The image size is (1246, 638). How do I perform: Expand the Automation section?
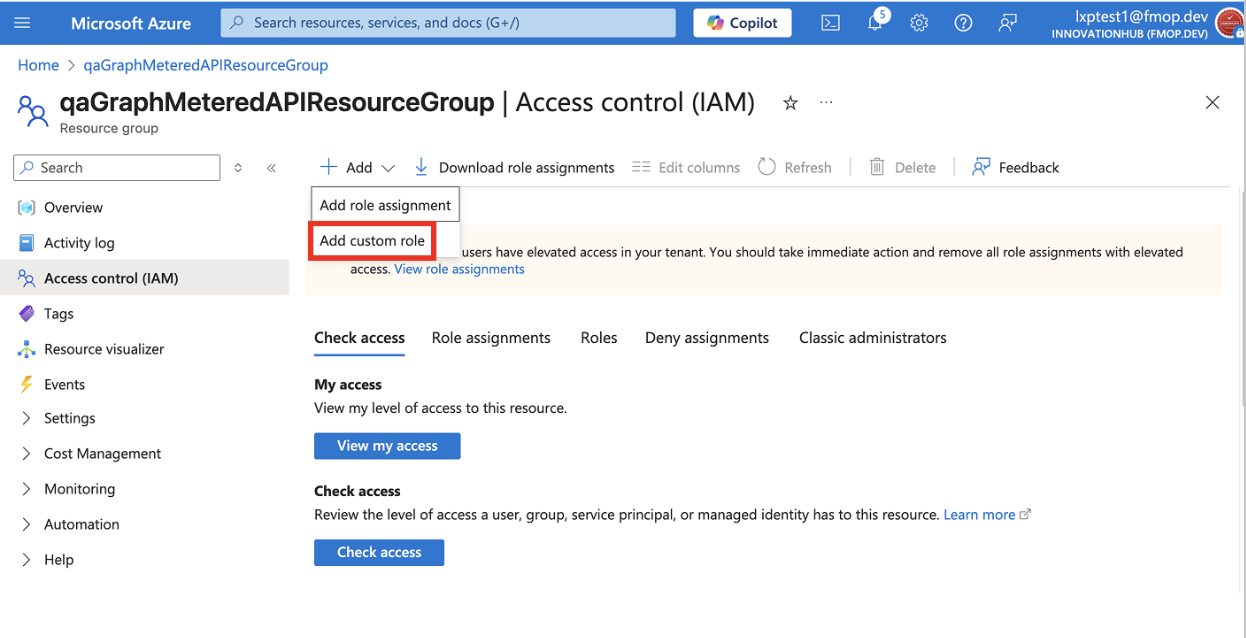[x=27, y=524]
